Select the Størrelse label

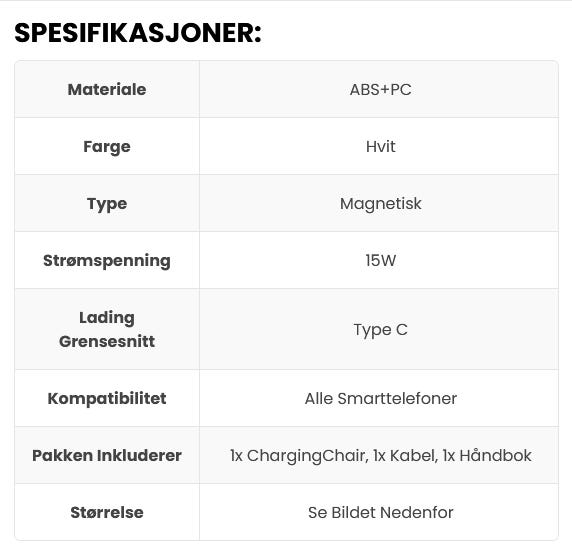[x=107, y=512]
